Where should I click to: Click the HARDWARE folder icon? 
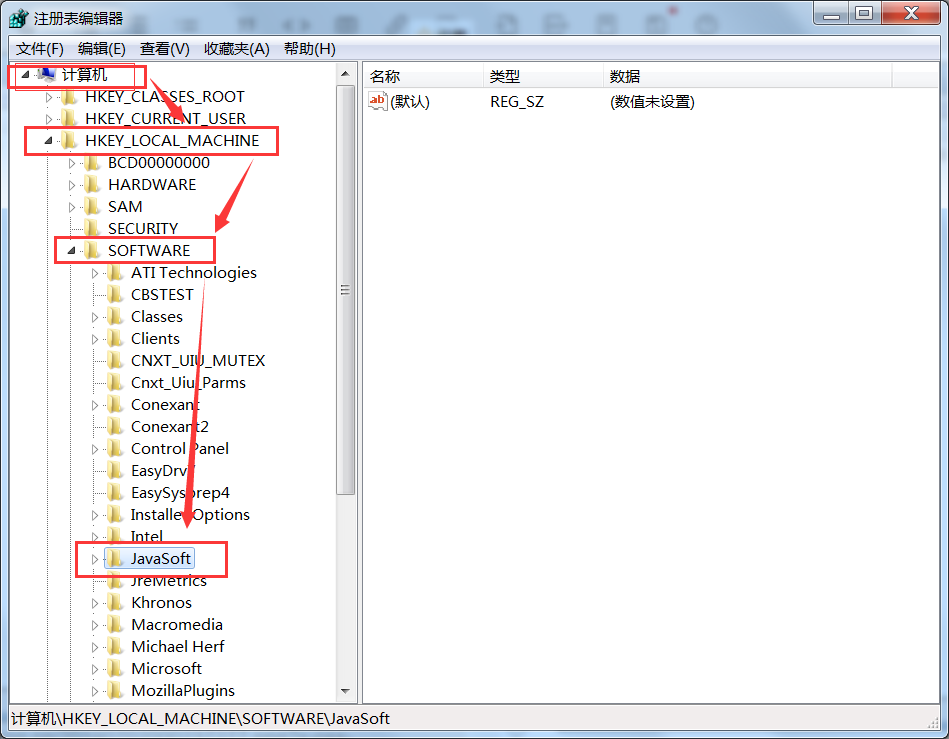93,185
